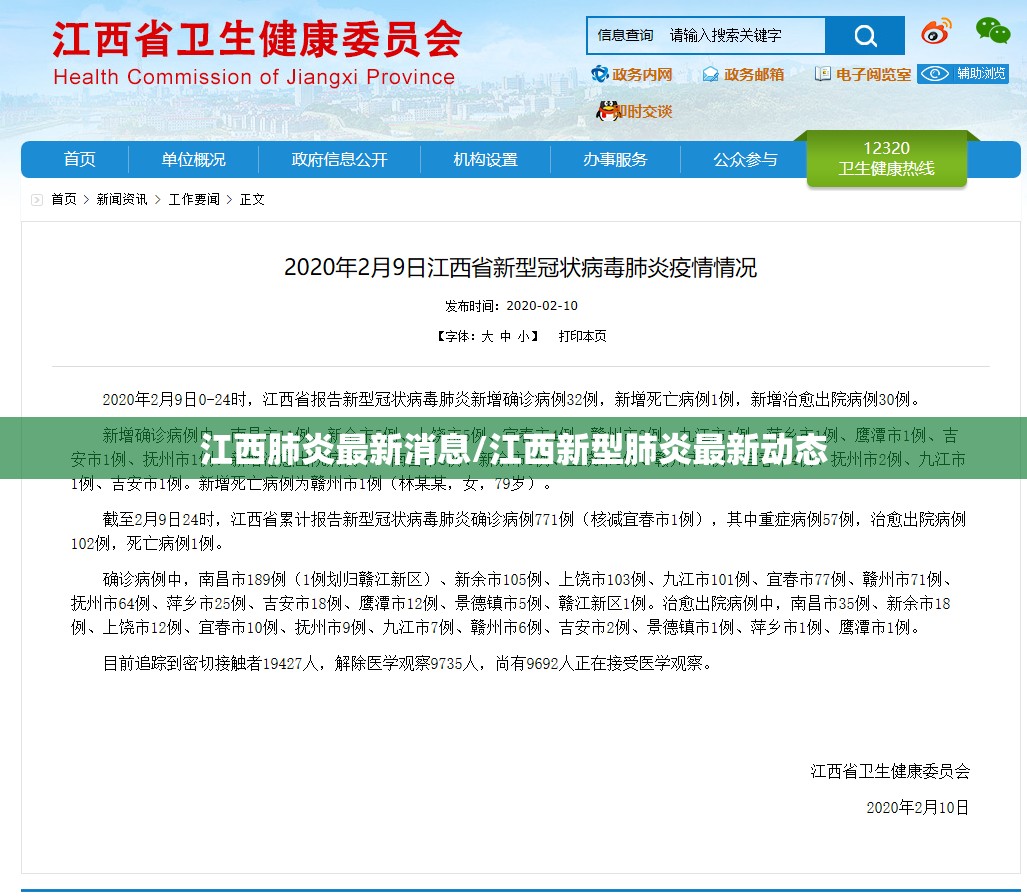Click the breadcrumb home icon

click(37, 200)
